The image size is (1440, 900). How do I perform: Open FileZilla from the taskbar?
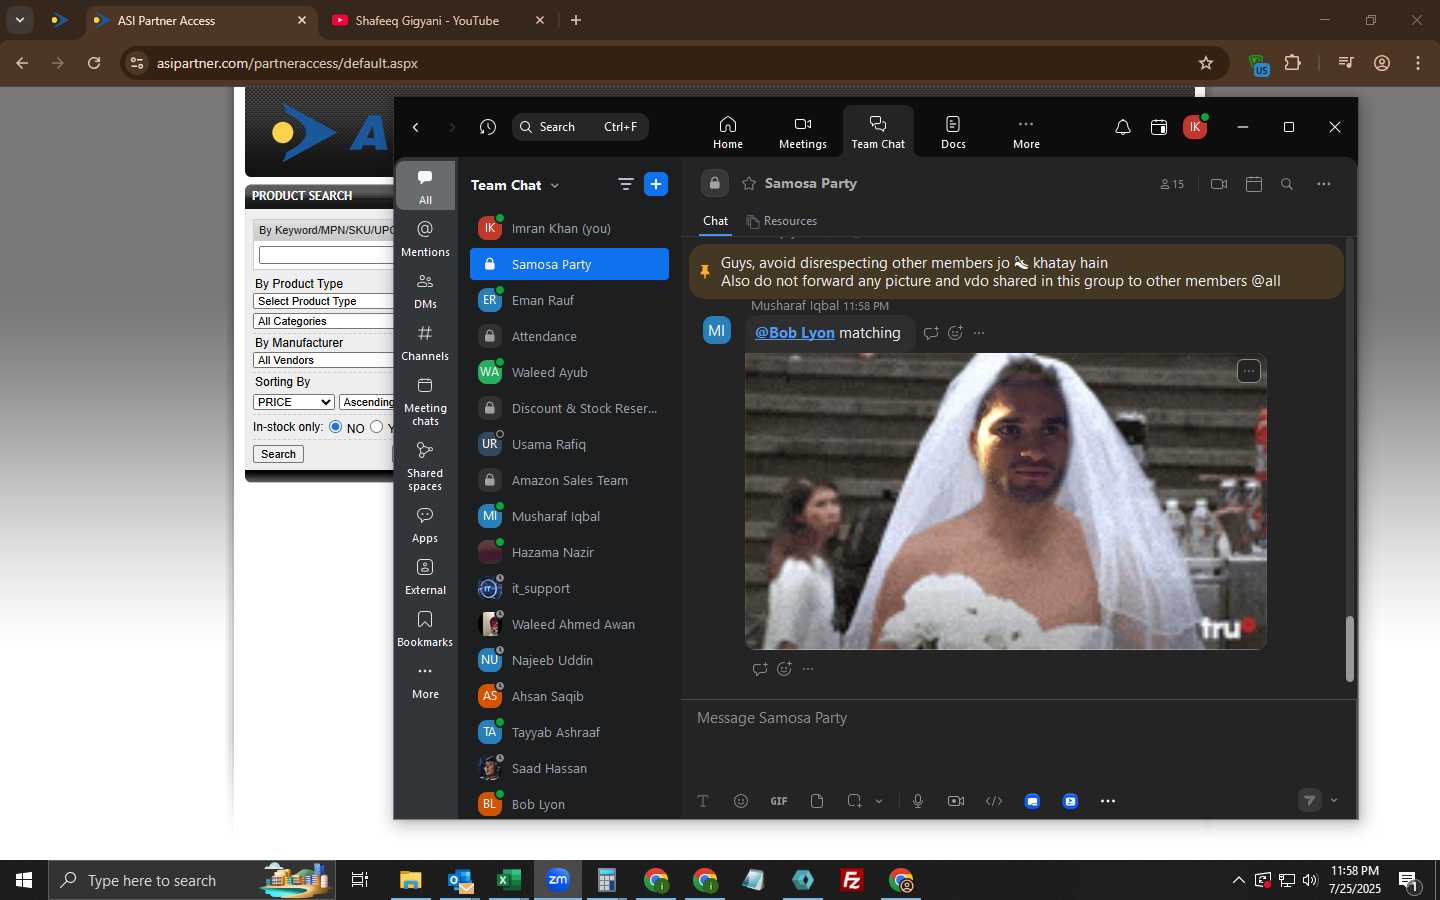(852, 880)
